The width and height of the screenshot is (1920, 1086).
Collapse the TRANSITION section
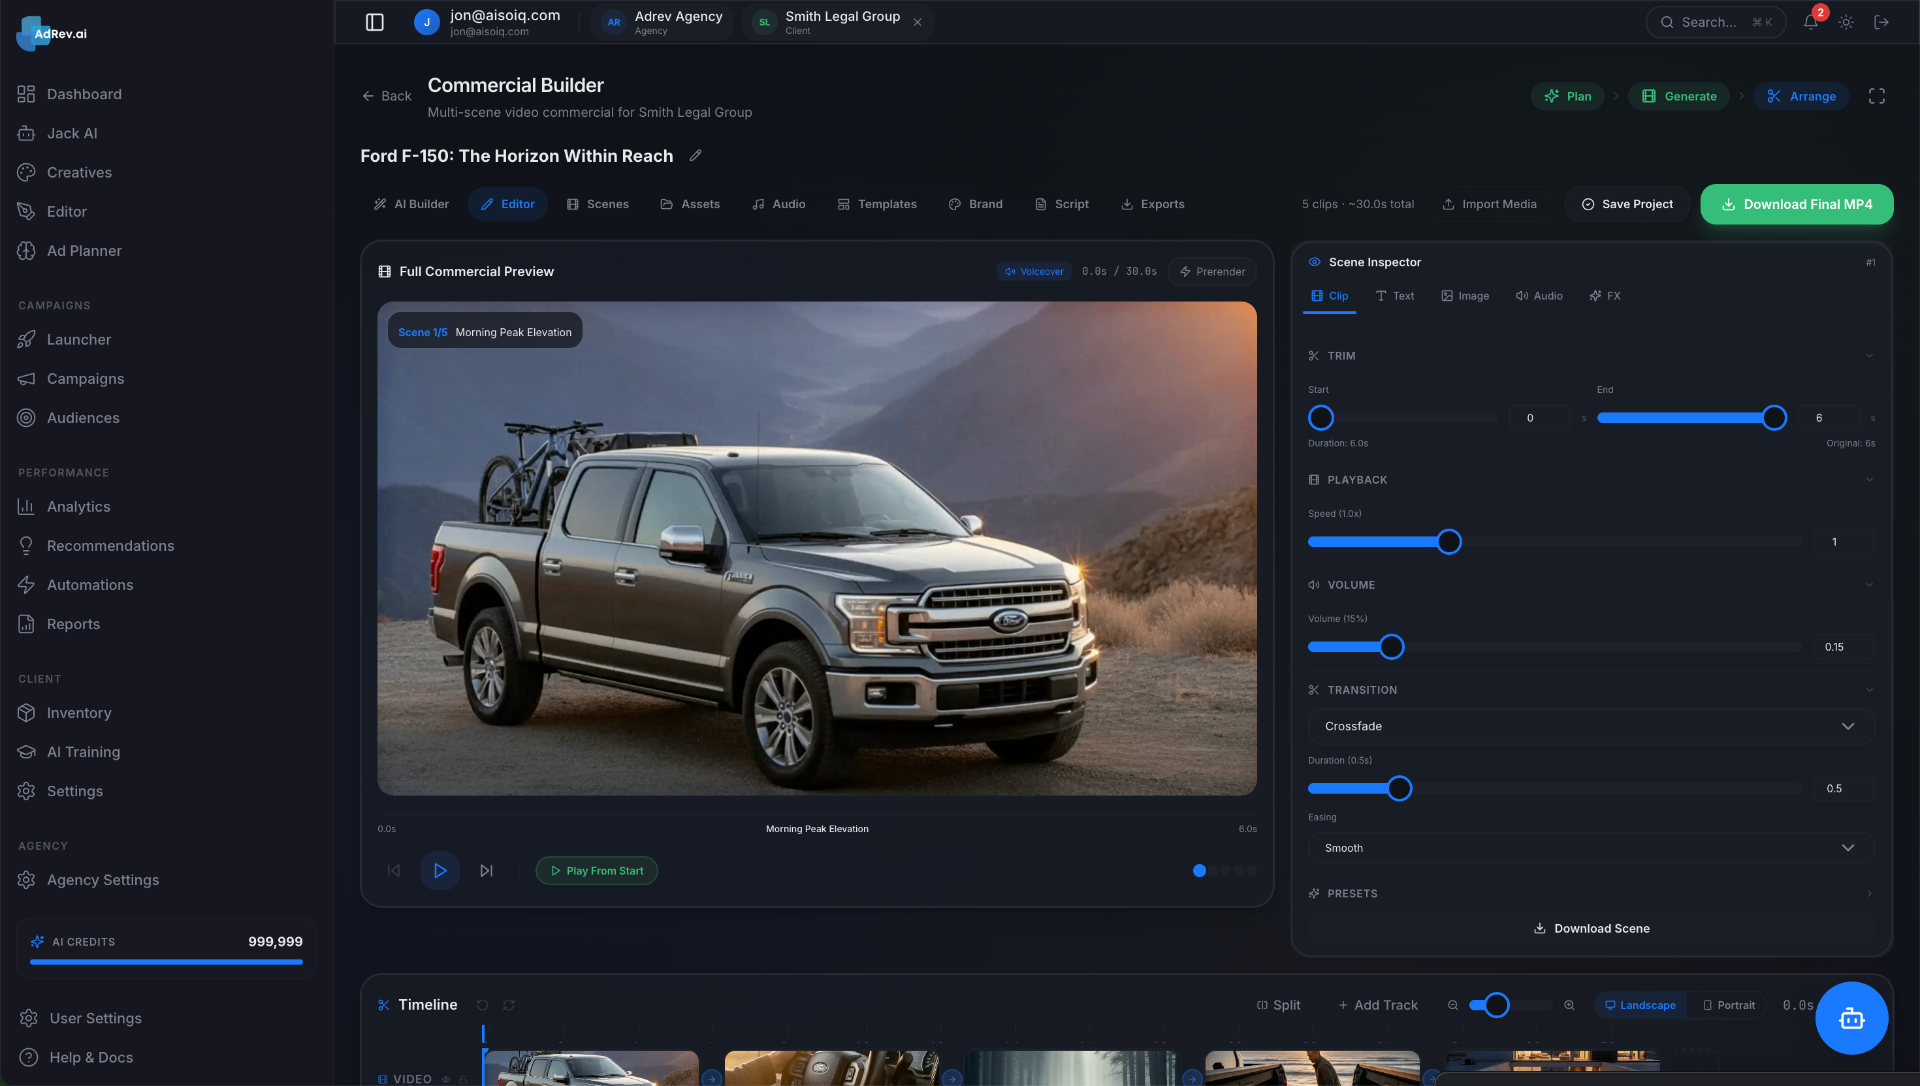[1869, 690]
